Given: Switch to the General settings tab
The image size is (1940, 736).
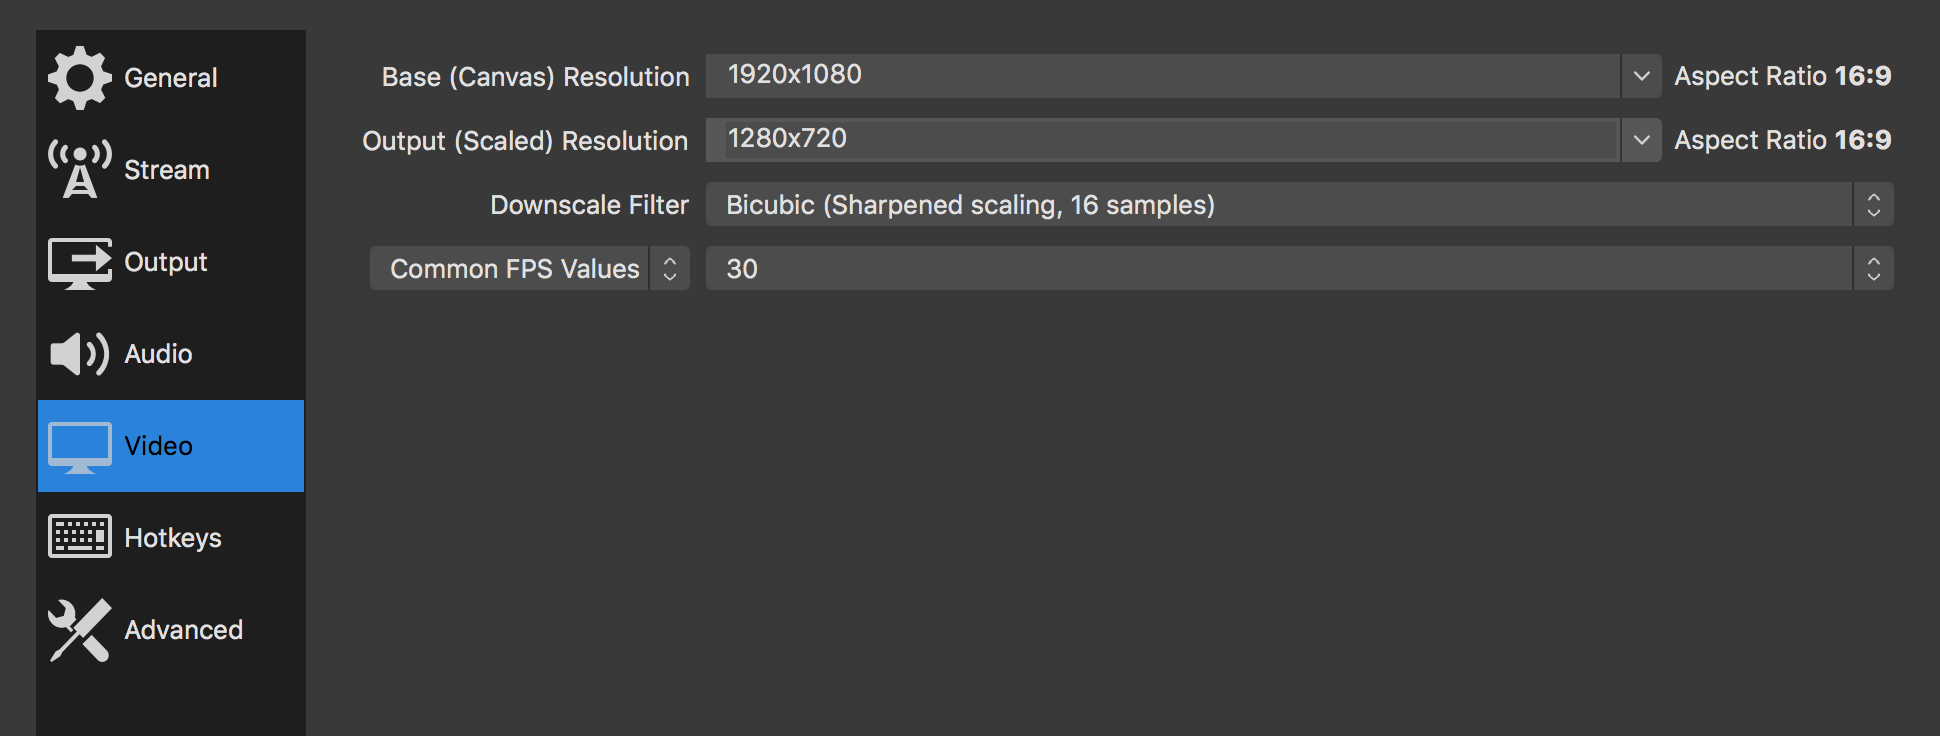Looking at the screenshot, I should 171,78.
